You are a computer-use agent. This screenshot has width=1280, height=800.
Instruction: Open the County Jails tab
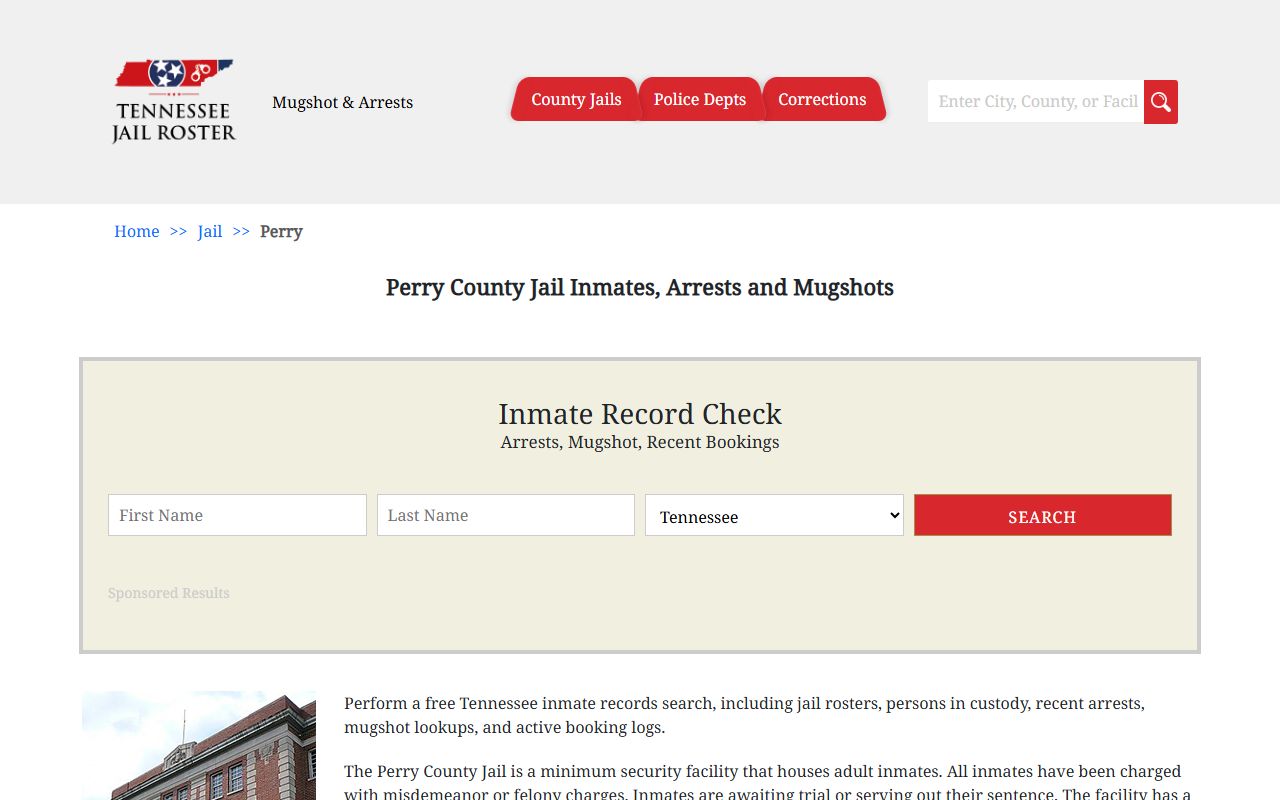click(x=576, y=99)
